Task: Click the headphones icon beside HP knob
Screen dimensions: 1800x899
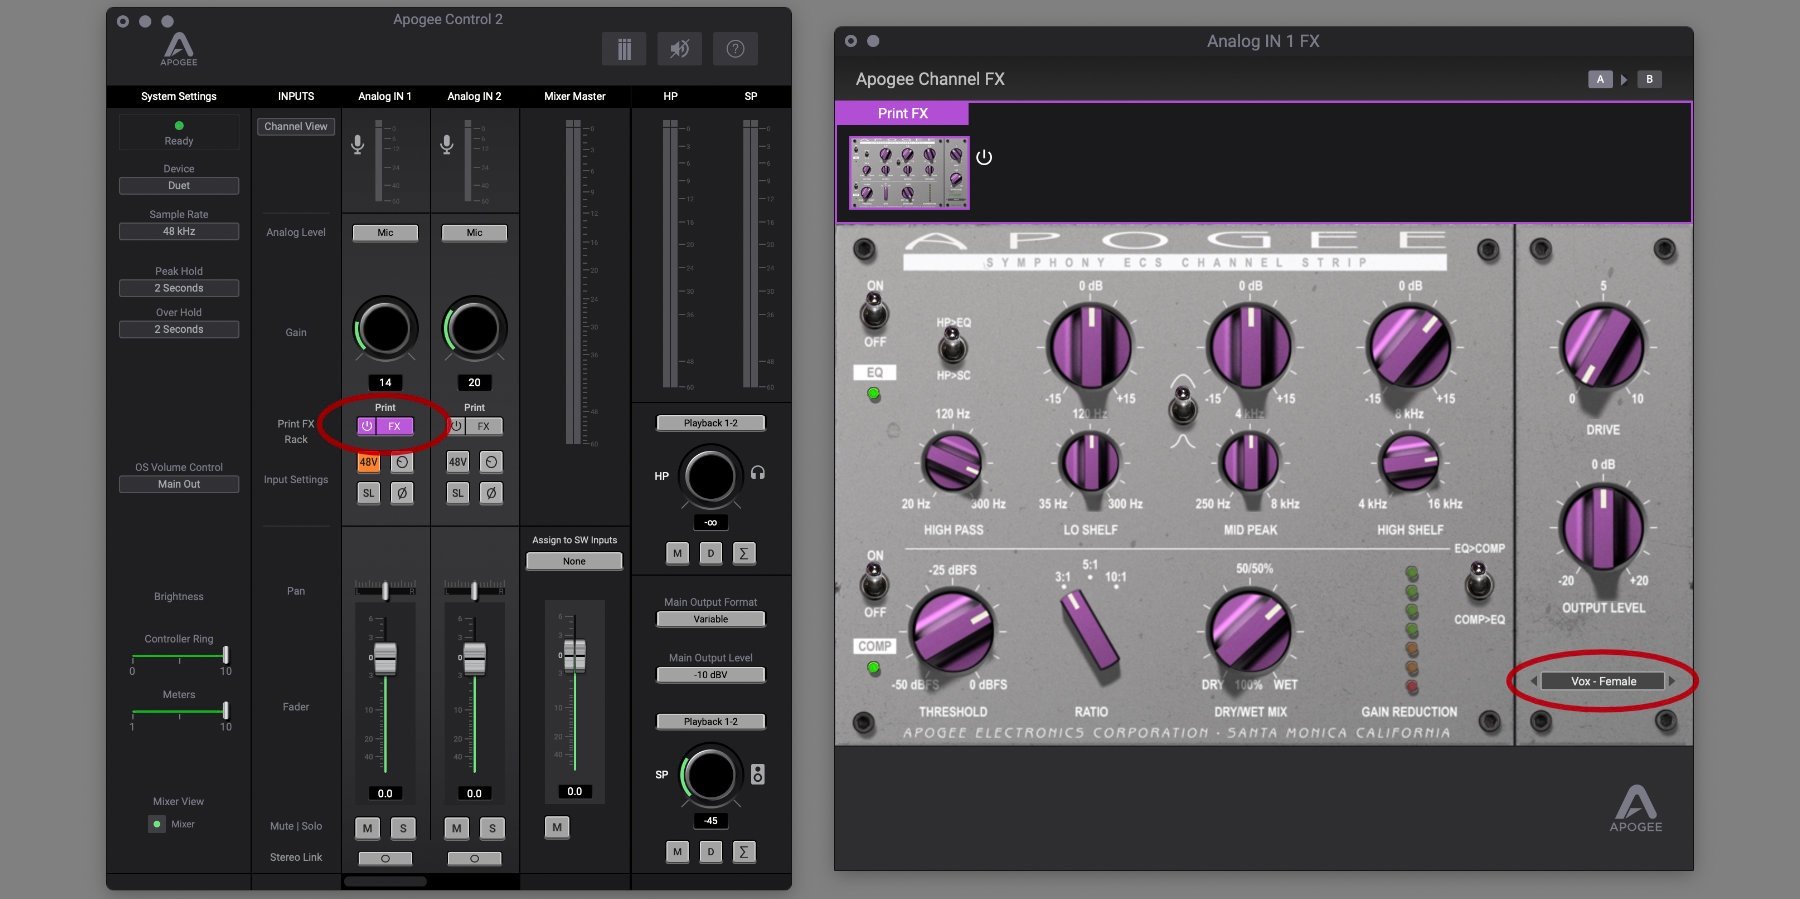Action: 758,473
